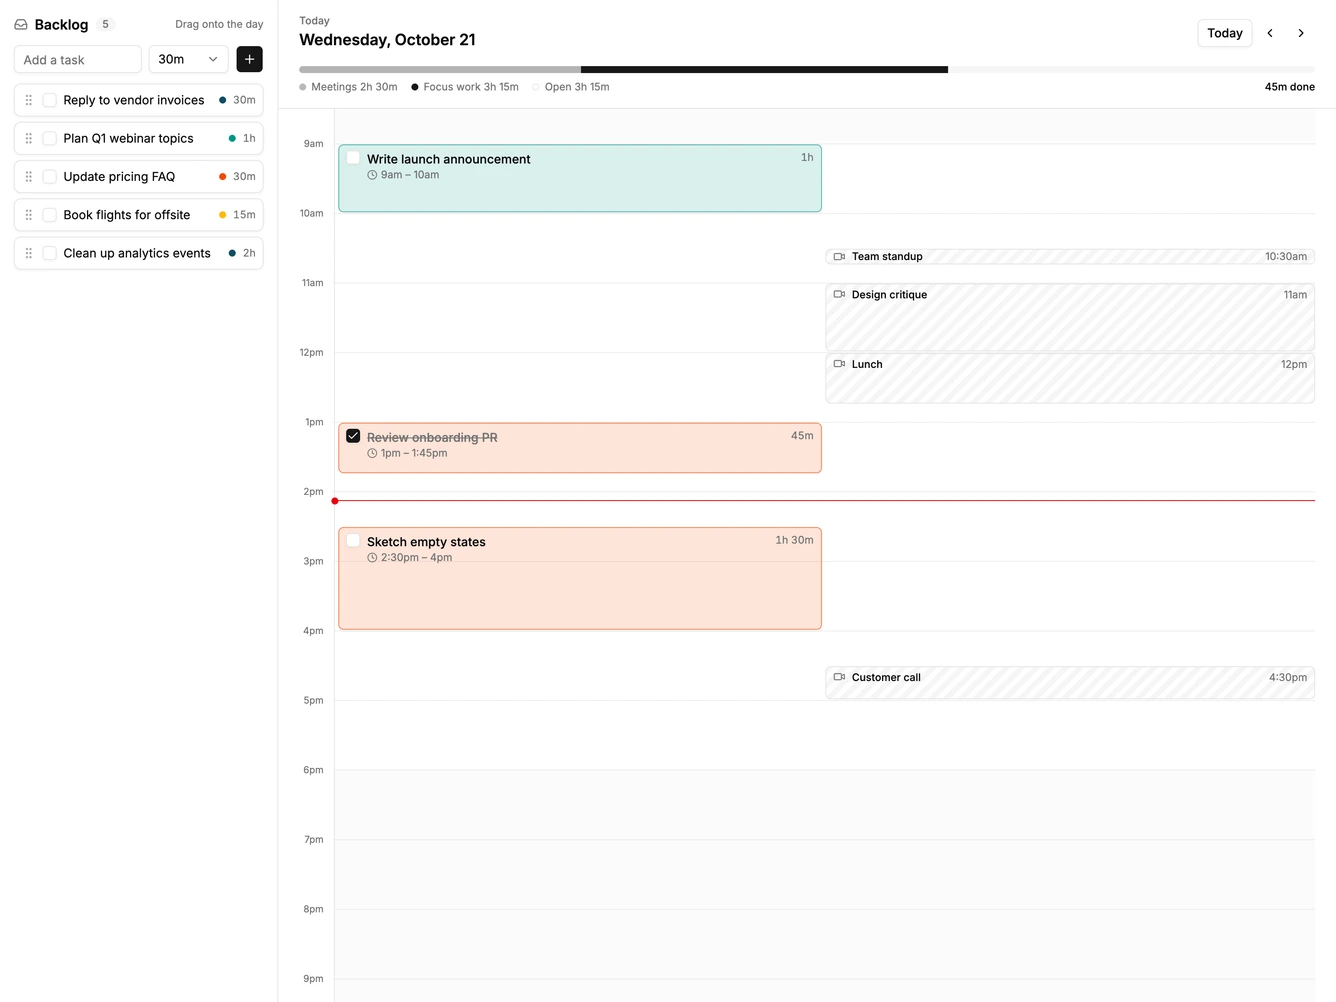This screenshot has height=1002, width=1336.
Task: Grab drag handle of Update pricing FAQ
Action: pyautogui.click(x=29, y=176)
